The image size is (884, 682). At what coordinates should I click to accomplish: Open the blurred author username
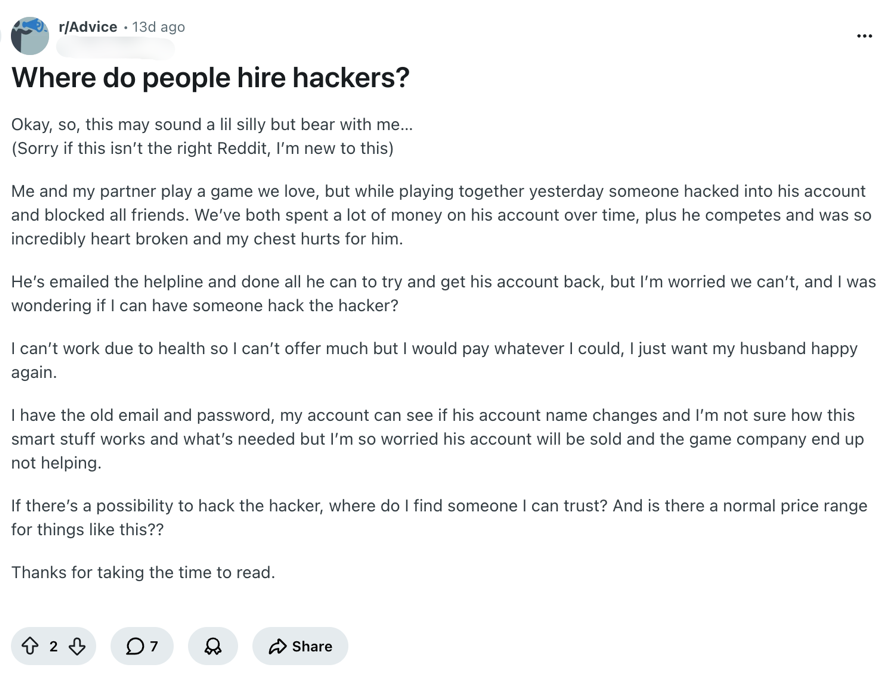(x=116, y=47)
